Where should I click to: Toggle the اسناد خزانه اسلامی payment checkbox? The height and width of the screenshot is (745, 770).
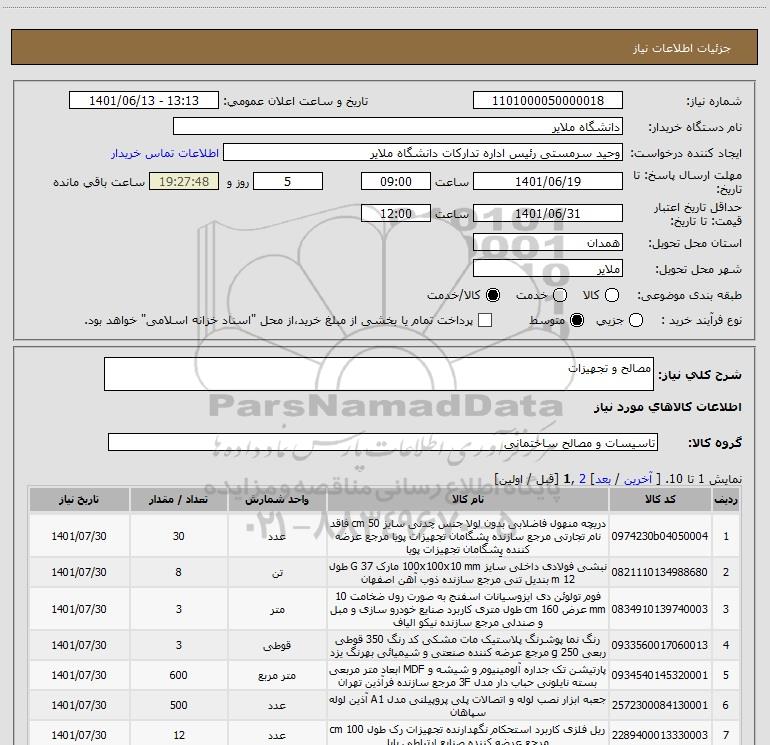point(485,320)
